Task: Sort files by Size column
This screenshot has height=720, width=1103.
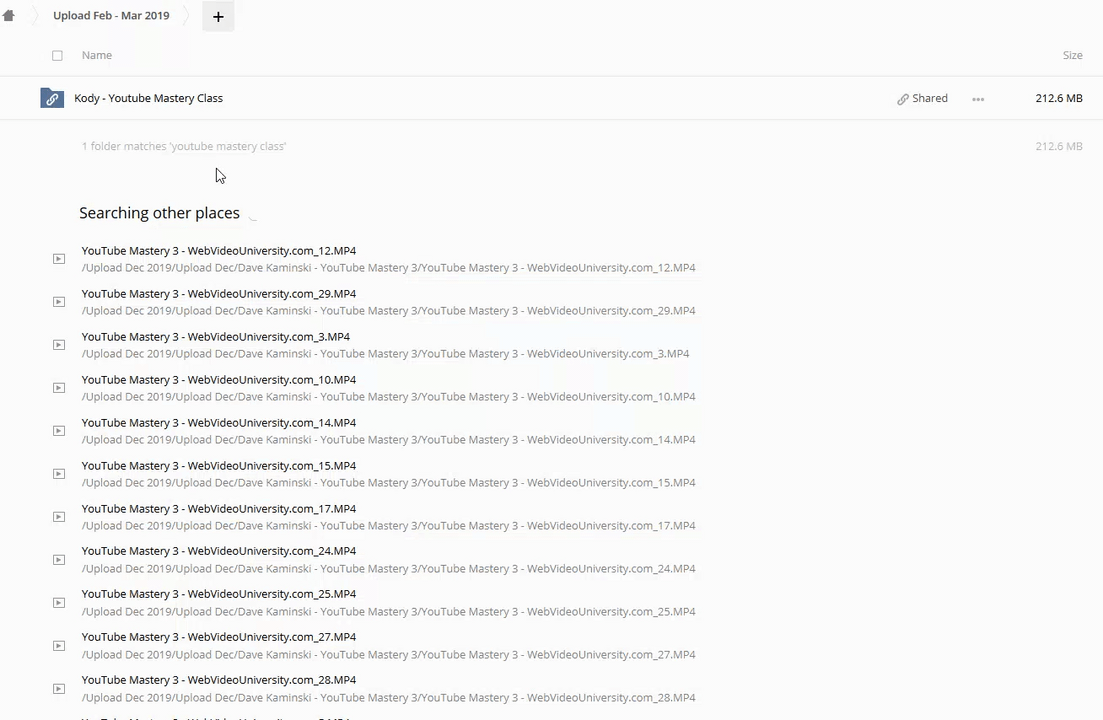Action: pos(1072,55)
